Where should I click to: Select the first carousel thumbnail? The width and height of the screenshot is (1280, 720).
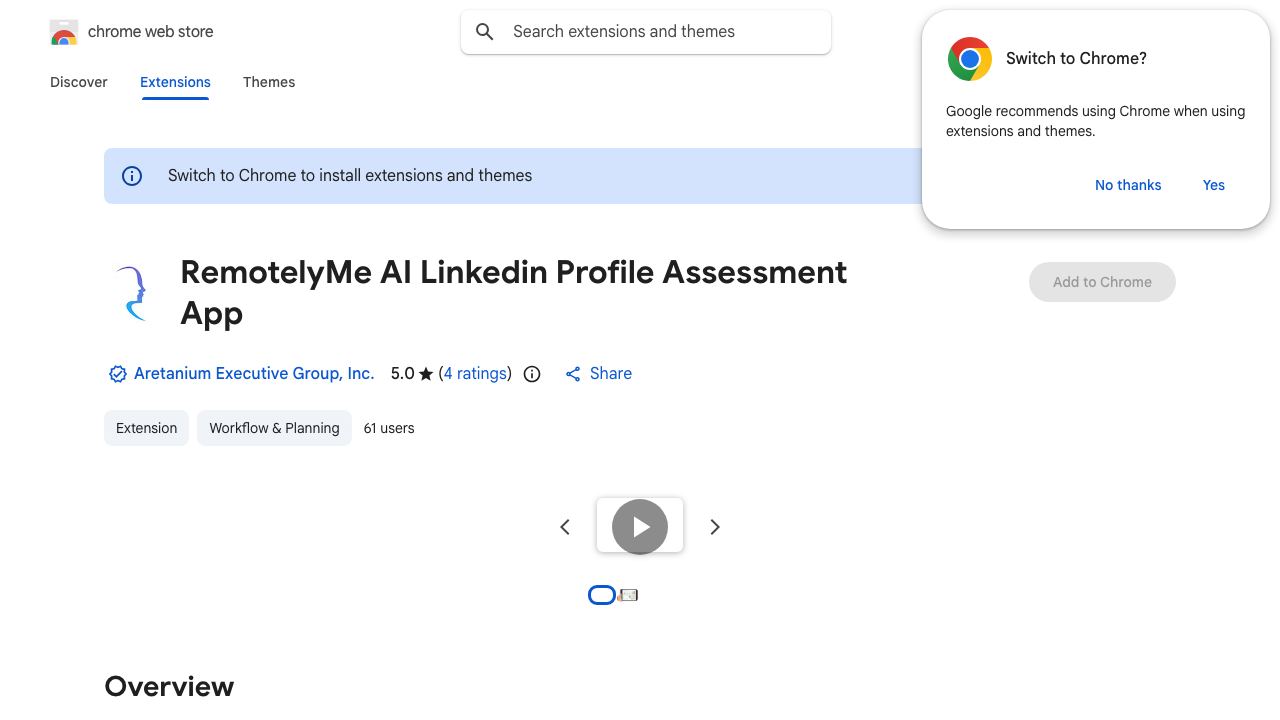point(602,595)
